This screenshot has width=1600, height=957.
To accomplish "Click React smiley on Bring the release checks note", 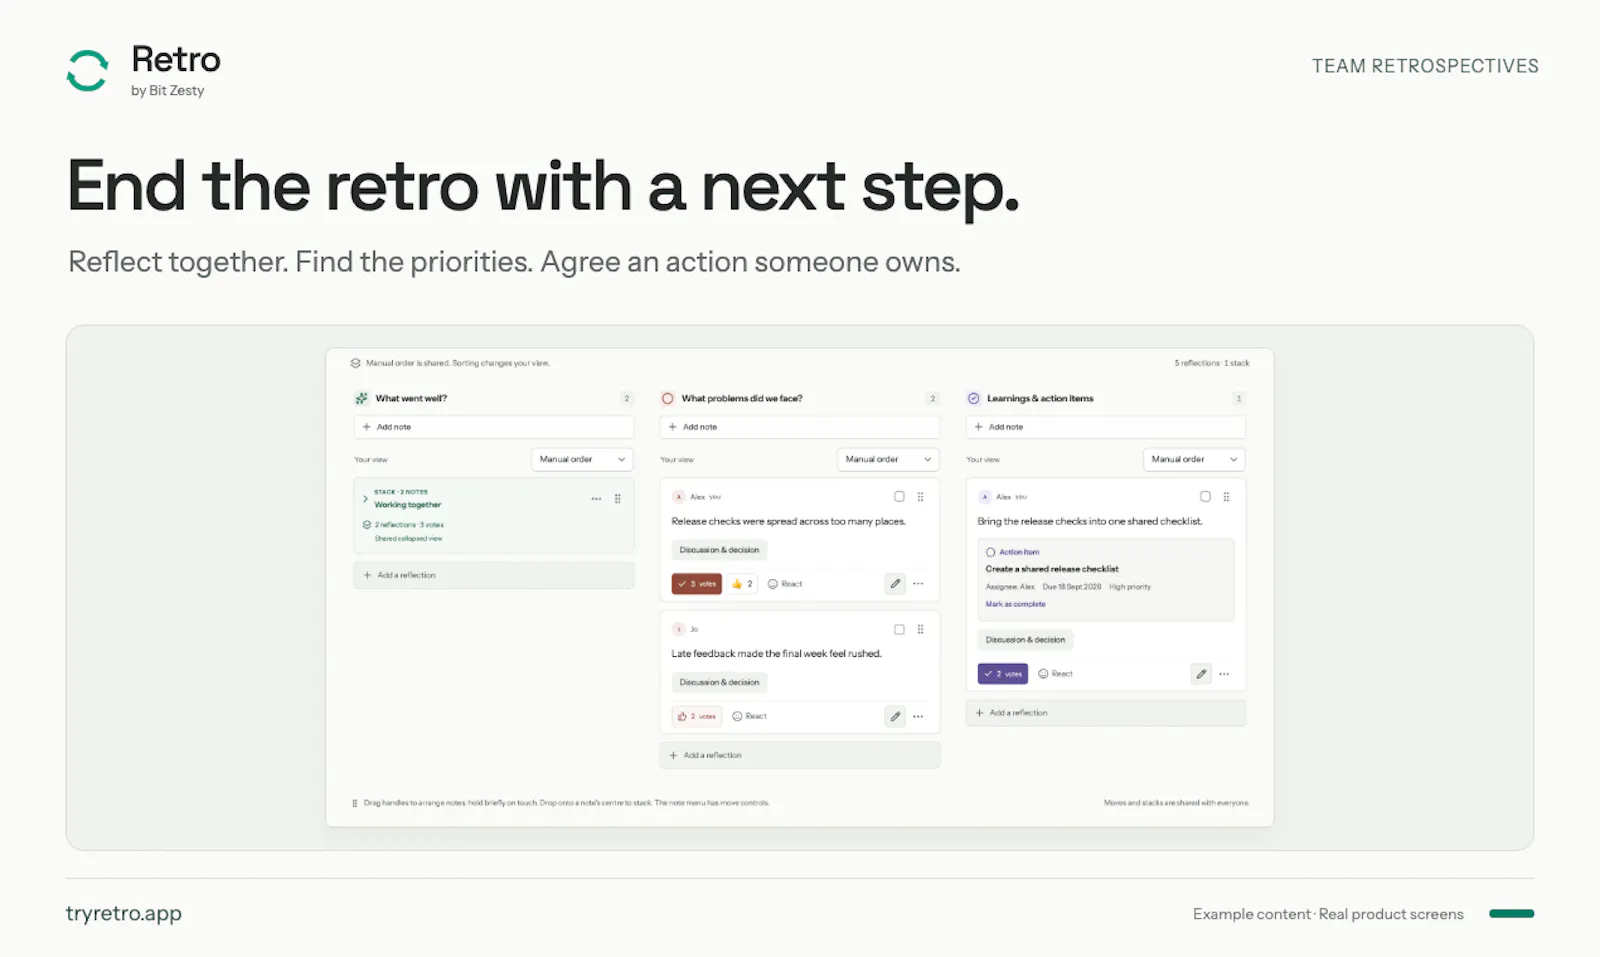I will click(1055, 674).
